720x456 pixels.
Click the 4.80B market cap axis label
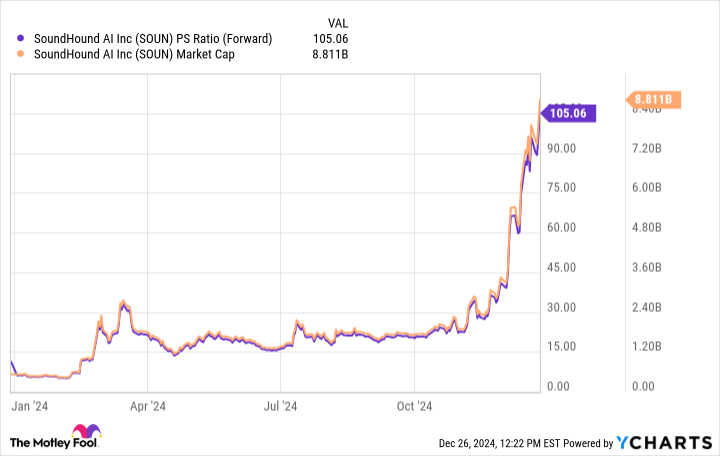(647, 227)
